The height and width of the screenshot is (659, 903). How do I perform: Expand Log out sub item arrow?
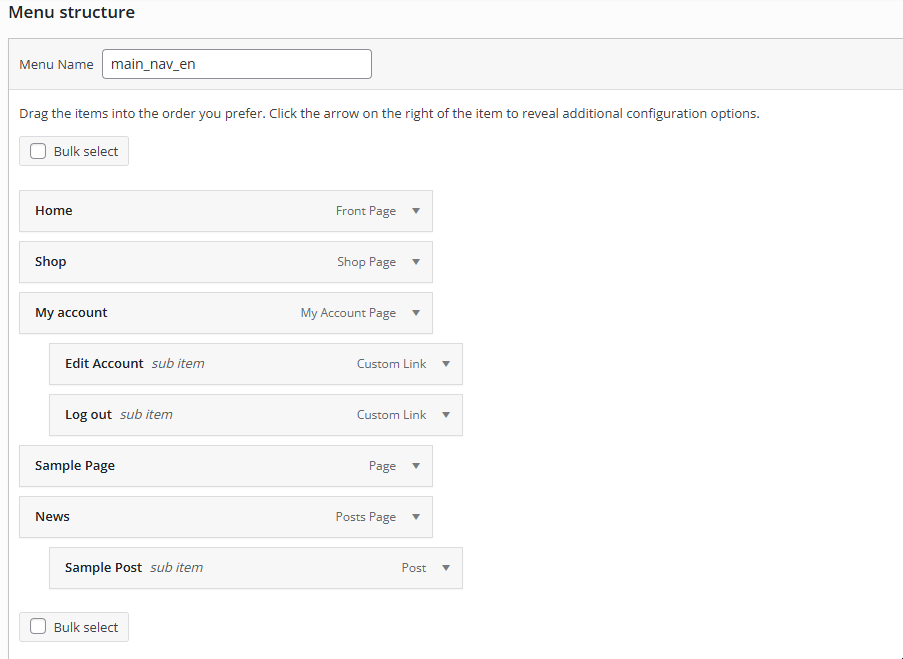446,415
